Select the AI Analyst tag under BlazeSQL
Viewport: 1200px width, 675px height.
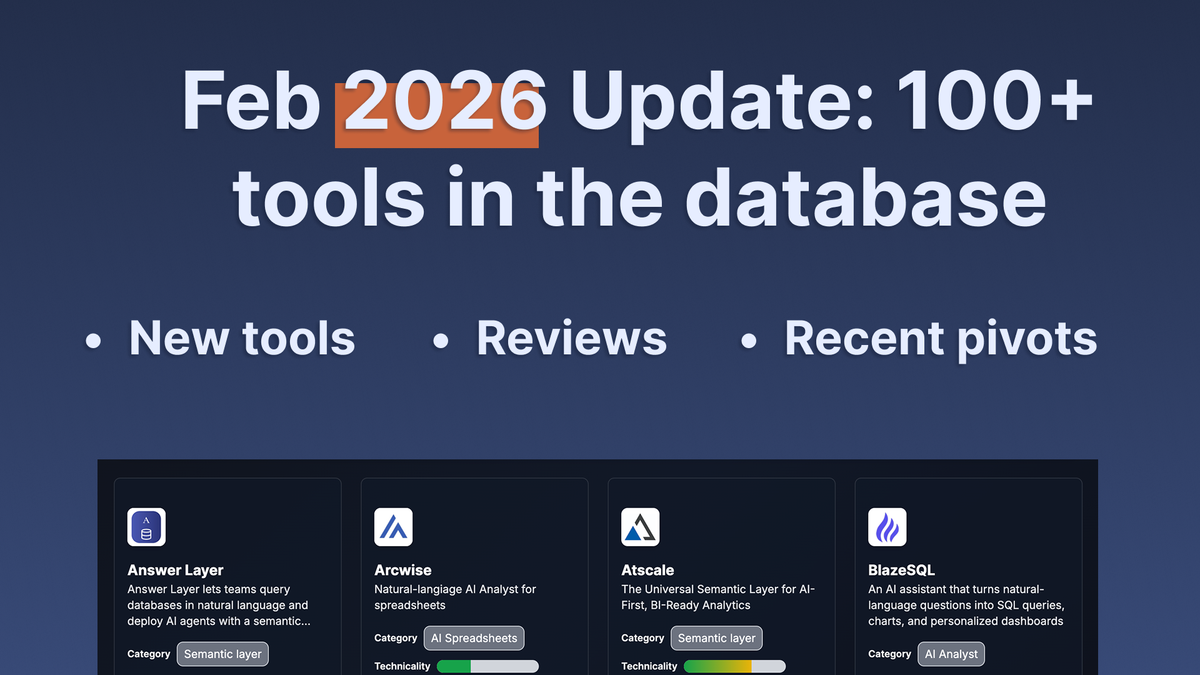[x=951, y=654]
